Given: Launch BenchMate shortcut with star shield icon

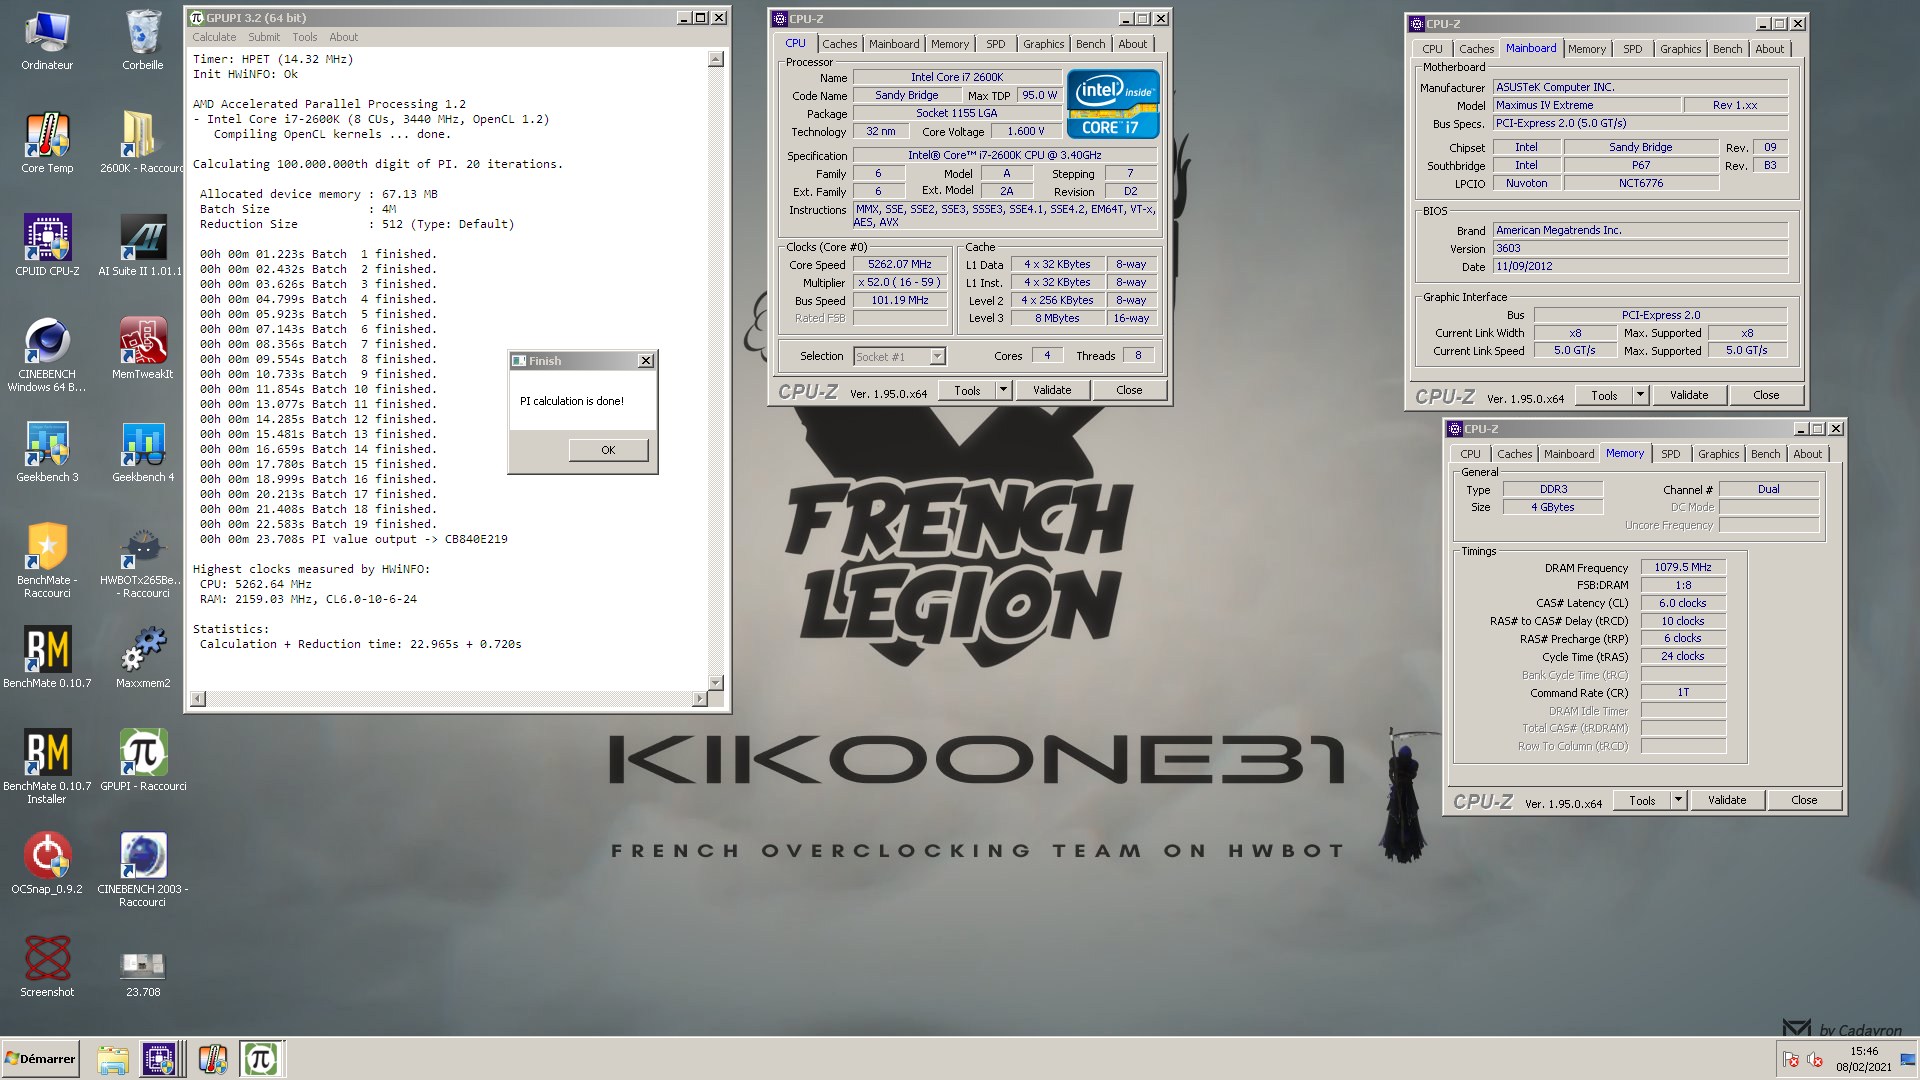Looking at the screenshot, I should pyautogui.click(x=47, y=561).
